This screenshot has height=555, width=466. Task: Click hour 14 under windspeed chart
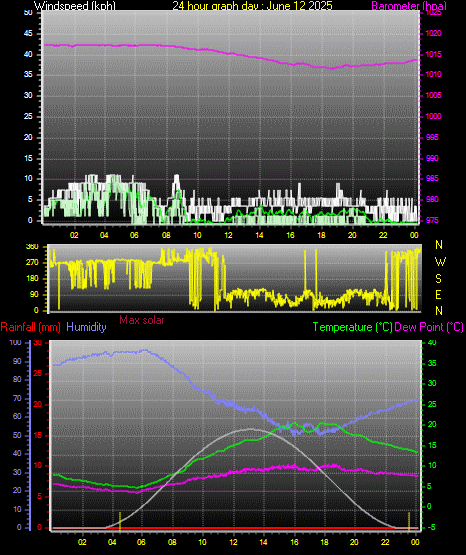pyautogui.click(x=259, y=235)
